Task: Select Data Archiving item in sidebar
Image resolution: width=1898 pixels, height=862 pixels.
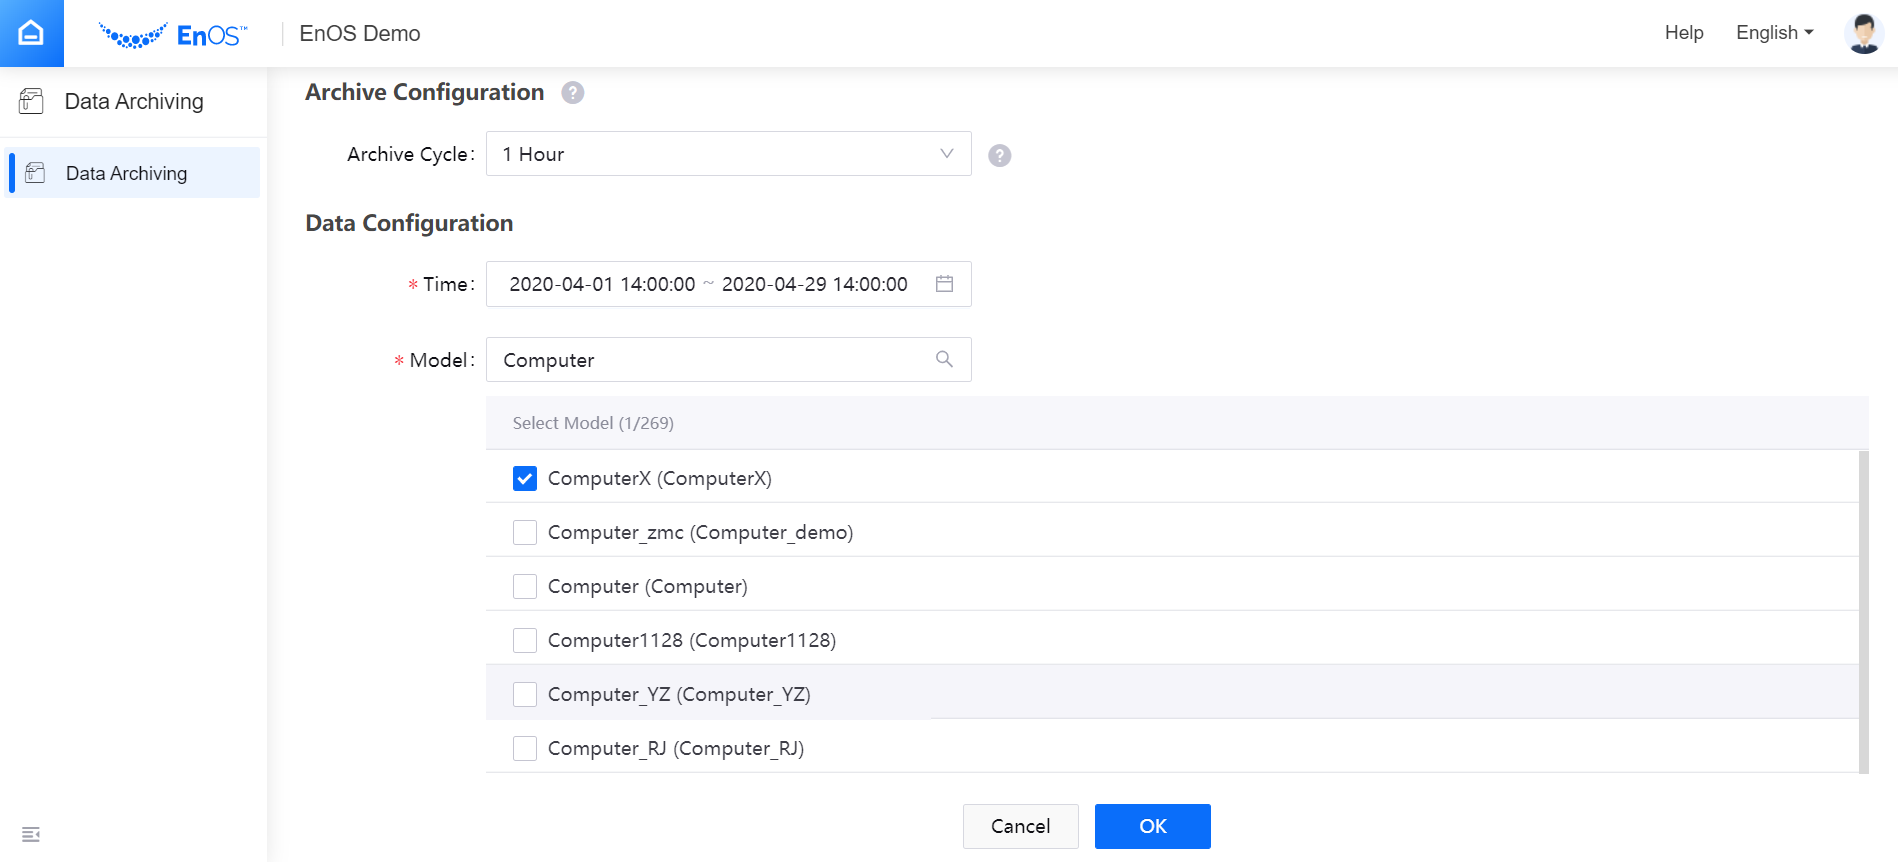Action: 134,173
